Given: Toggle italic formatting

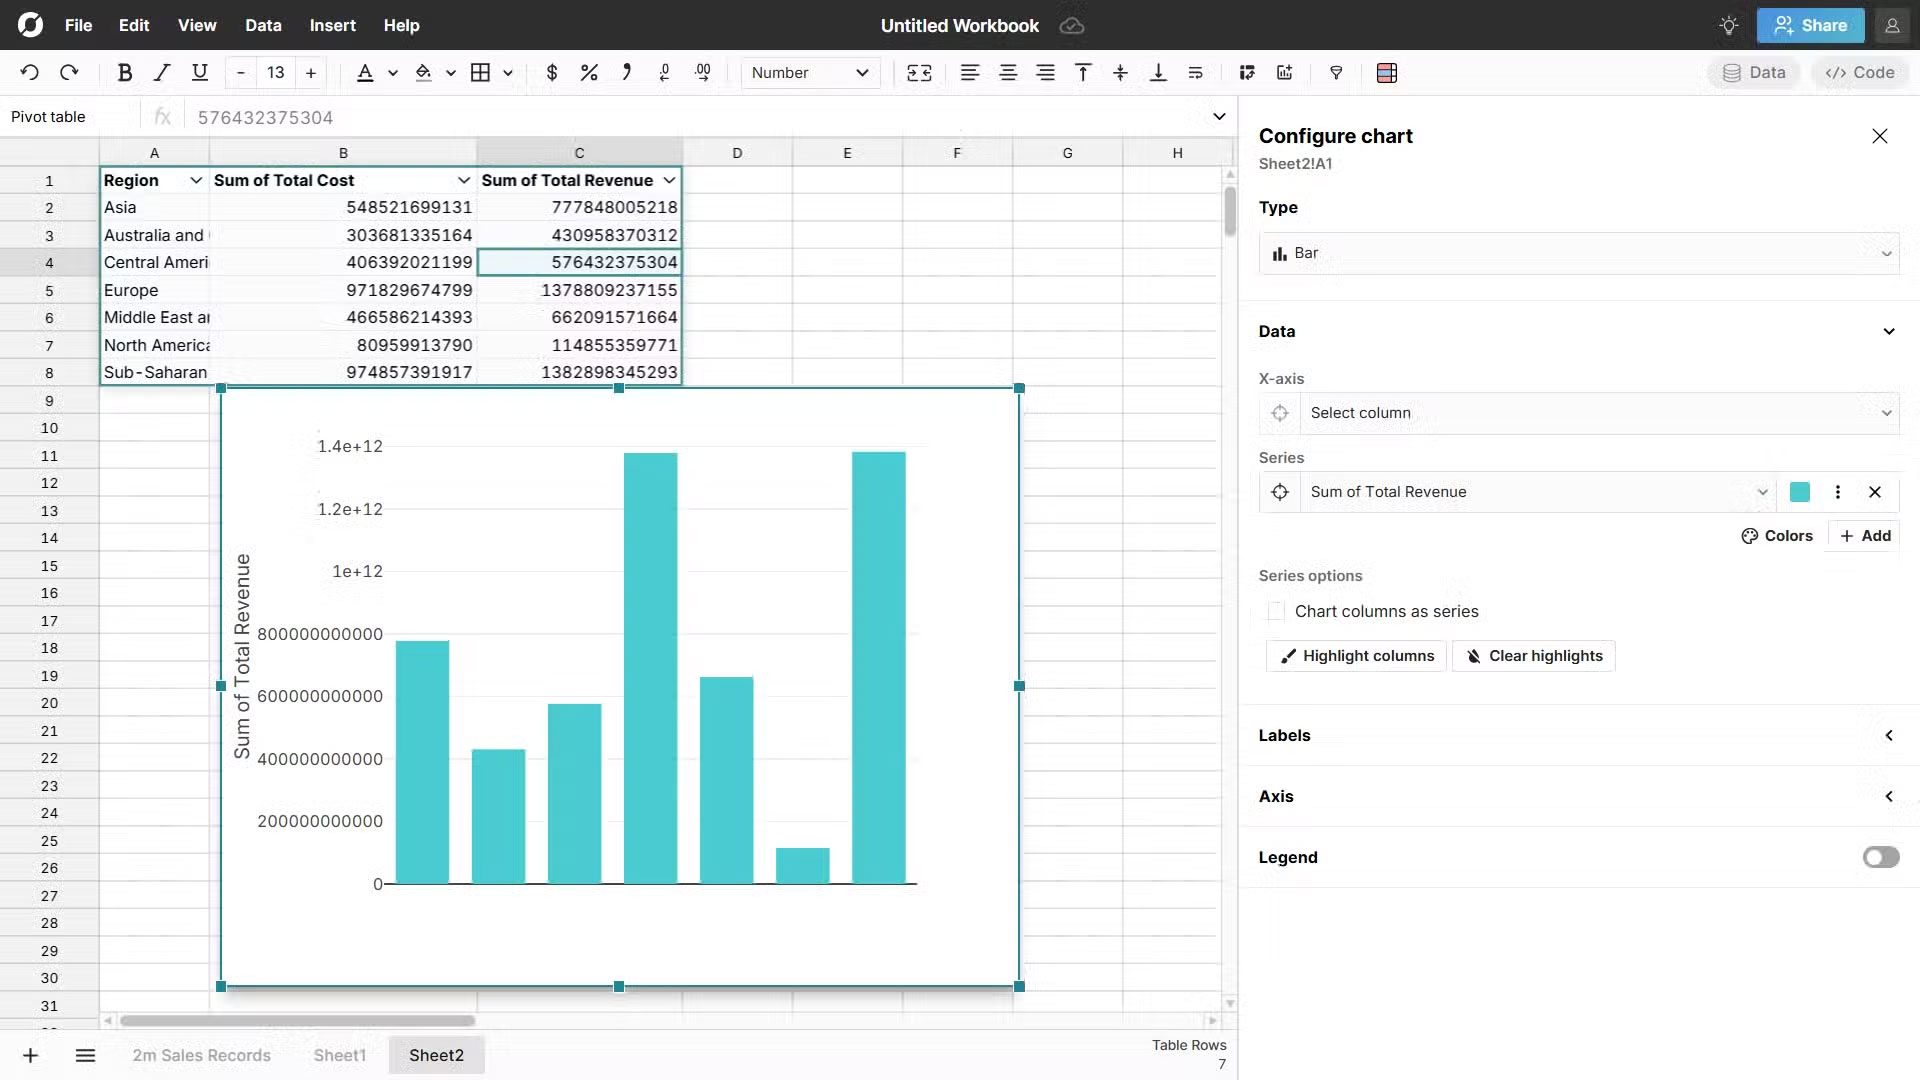Looking at the screenshot, I should pos(161,72).
